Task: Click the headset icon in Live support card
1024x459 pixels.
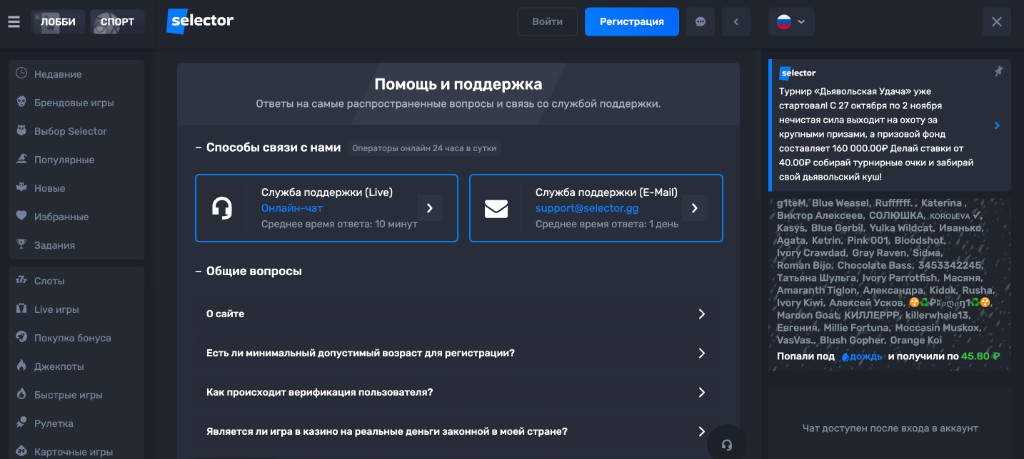Action: point(222,208)
